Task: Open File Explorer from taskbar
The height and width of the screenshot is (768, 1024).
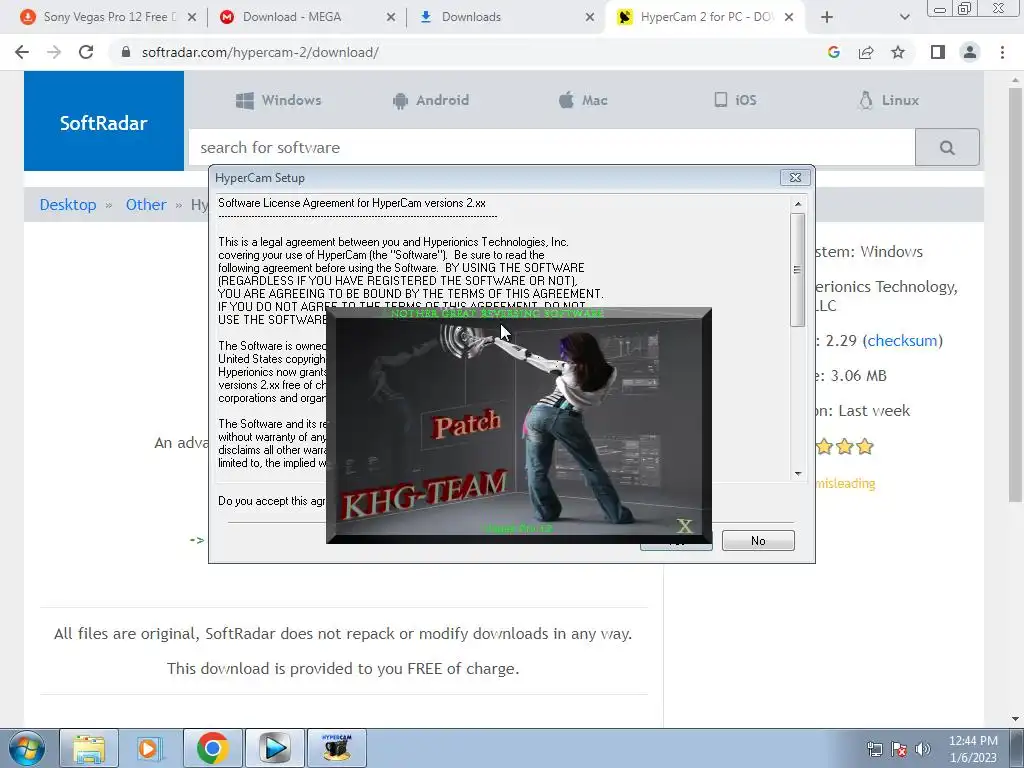Action: point(89,748)
